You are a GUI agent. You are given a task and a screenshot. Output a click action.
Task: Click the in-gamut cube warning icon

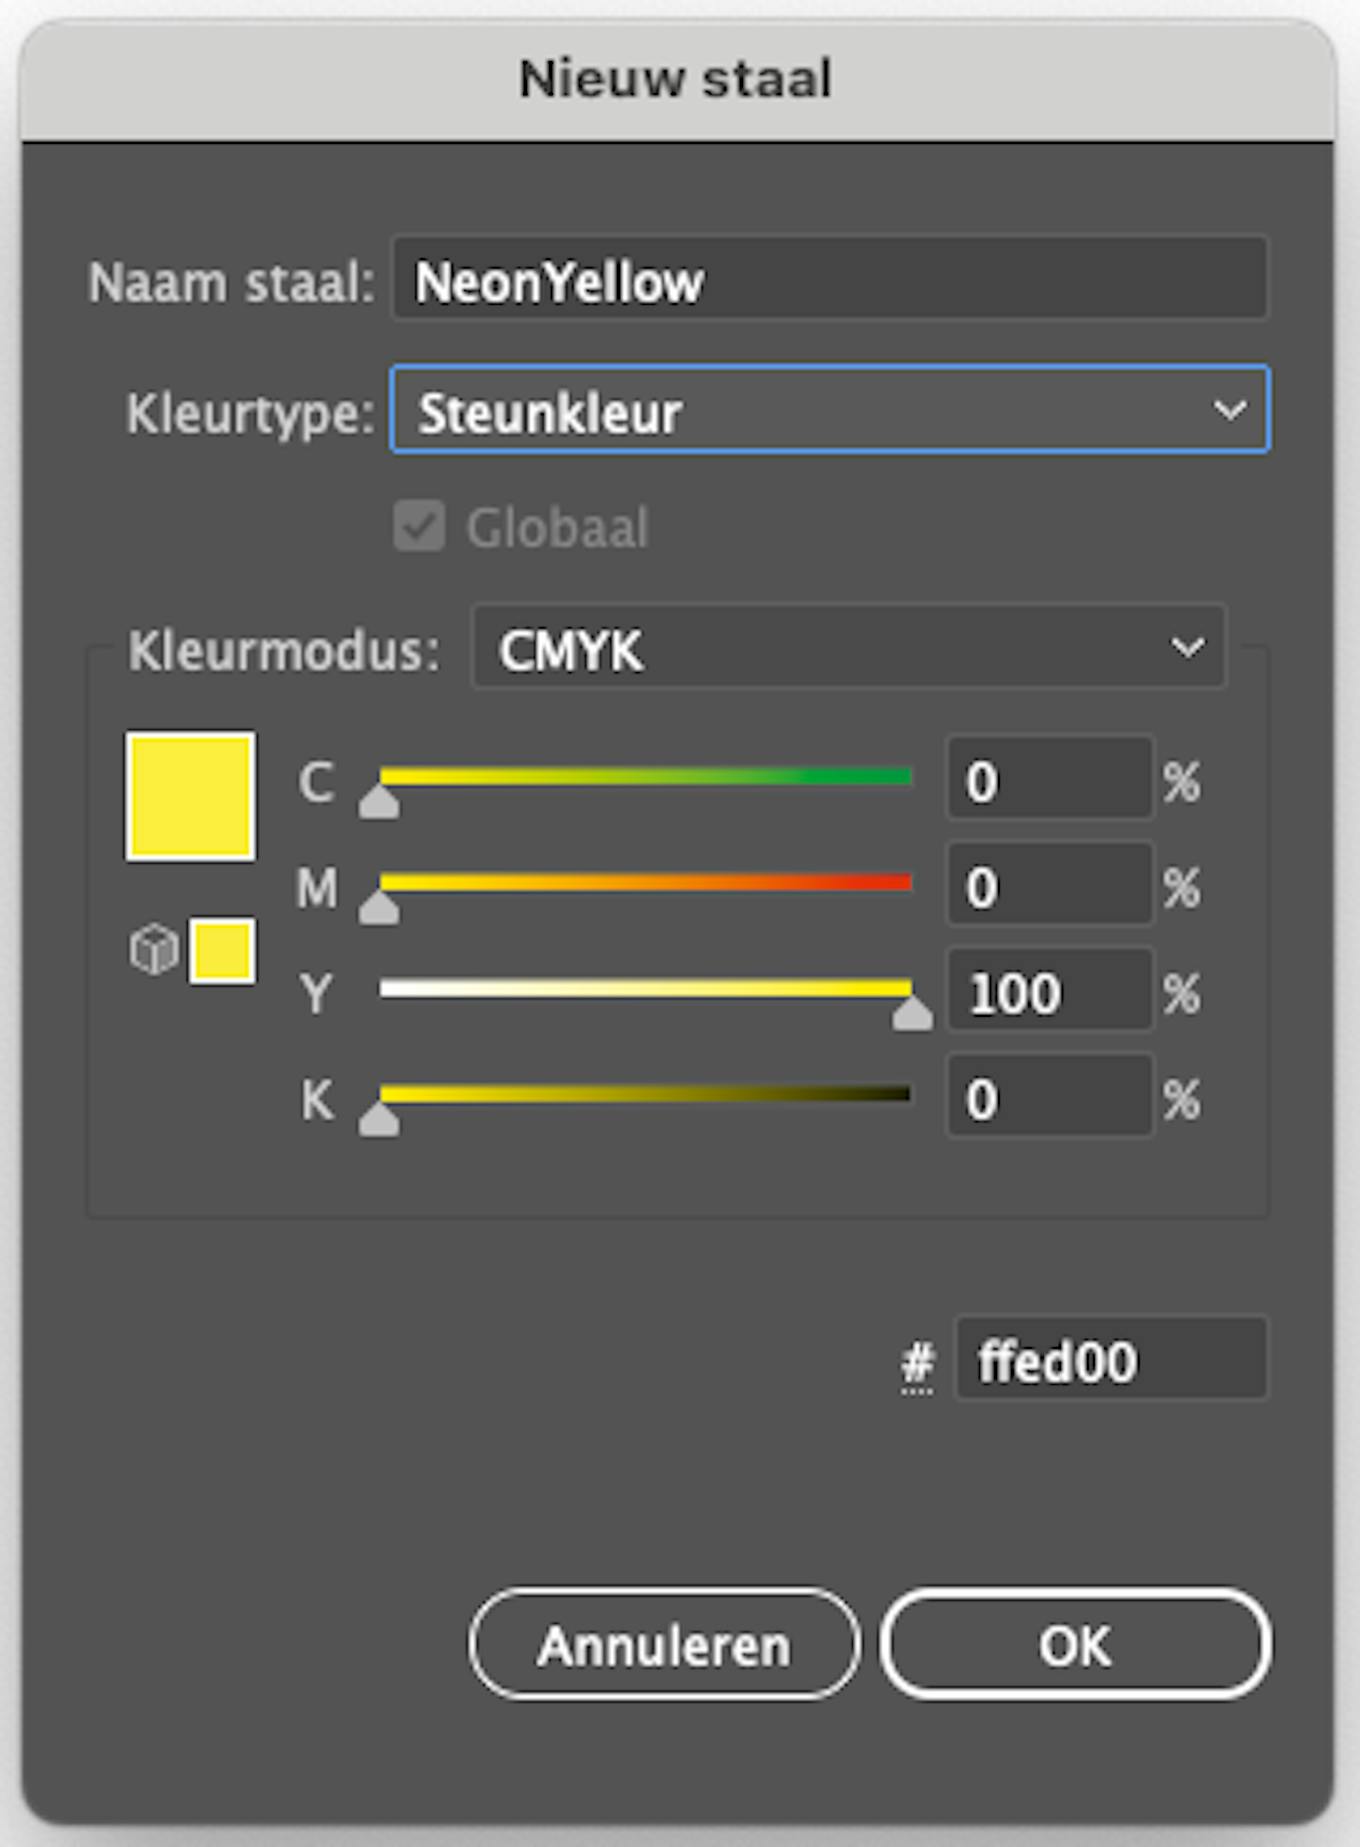pos(154,950)
